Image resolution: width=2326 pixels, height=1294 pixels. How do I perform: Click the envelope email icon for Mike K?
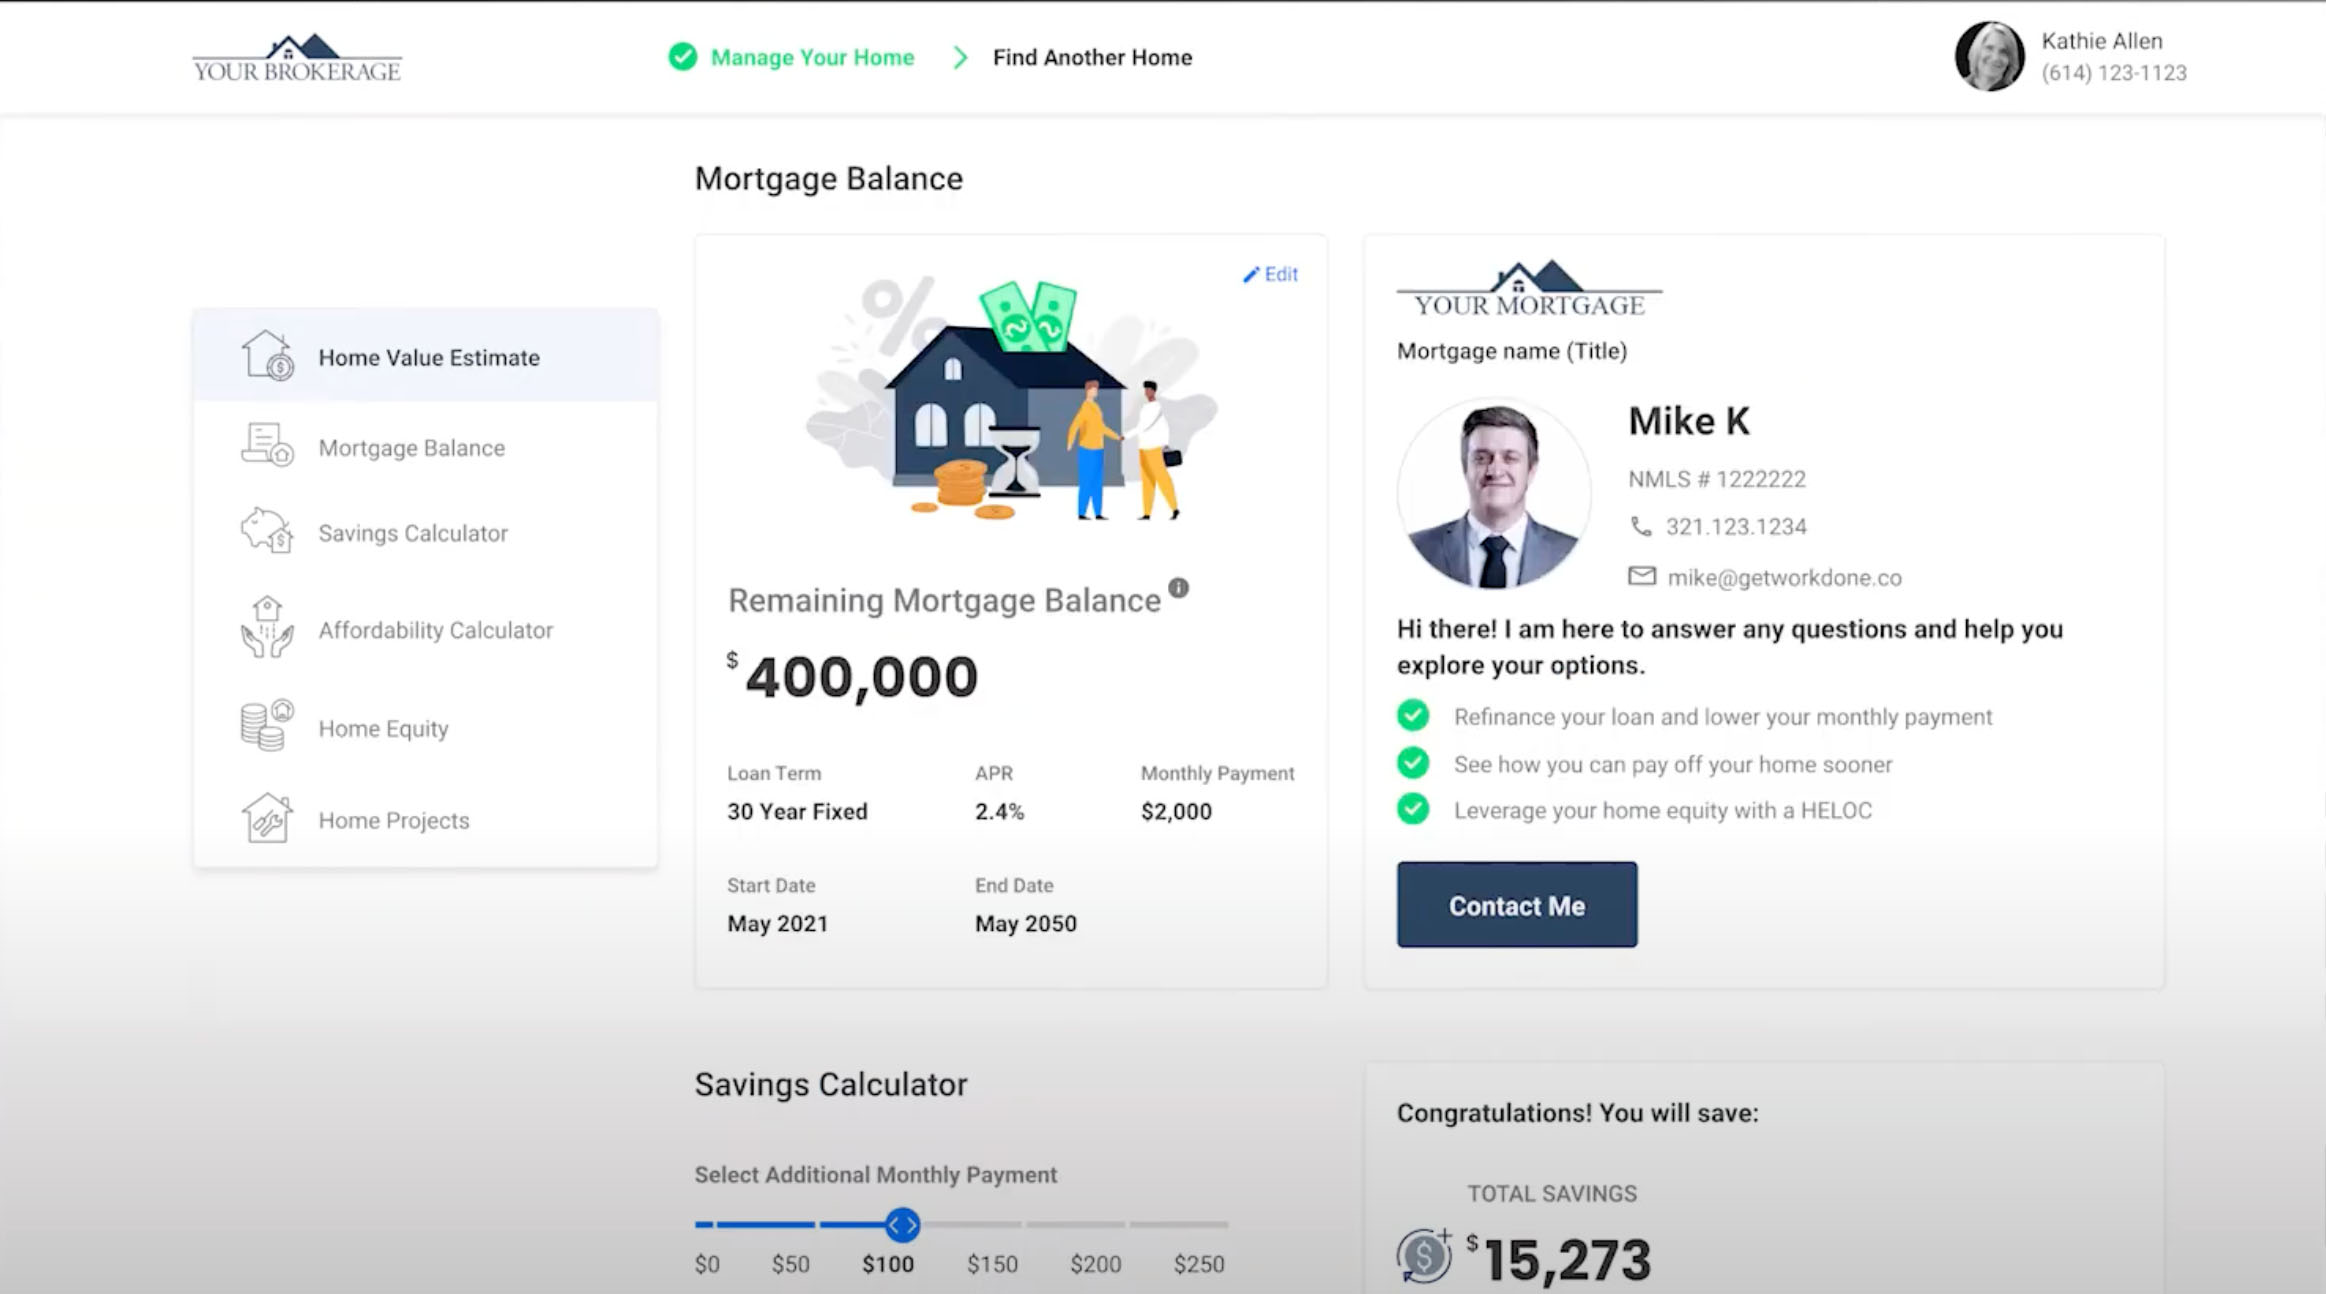pos(1642,576)
